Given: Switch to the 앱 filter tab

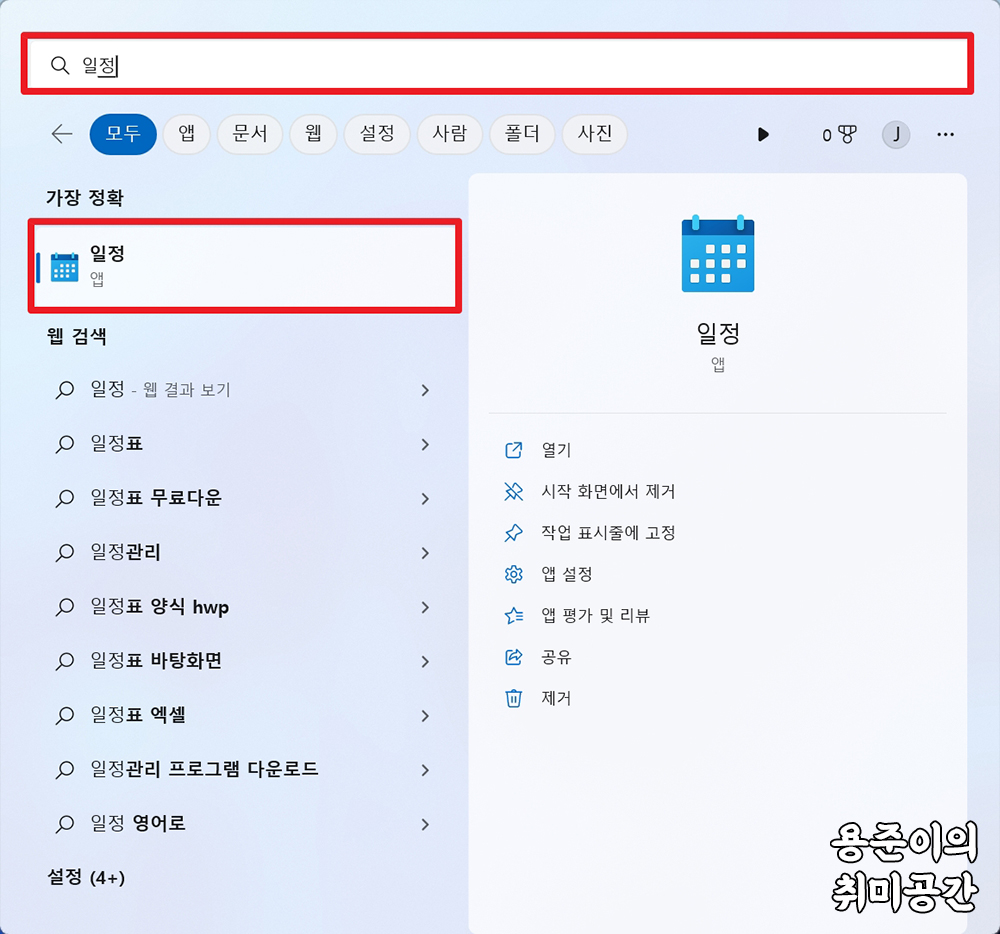Looking at the screenshot, I should click(187, 134).
